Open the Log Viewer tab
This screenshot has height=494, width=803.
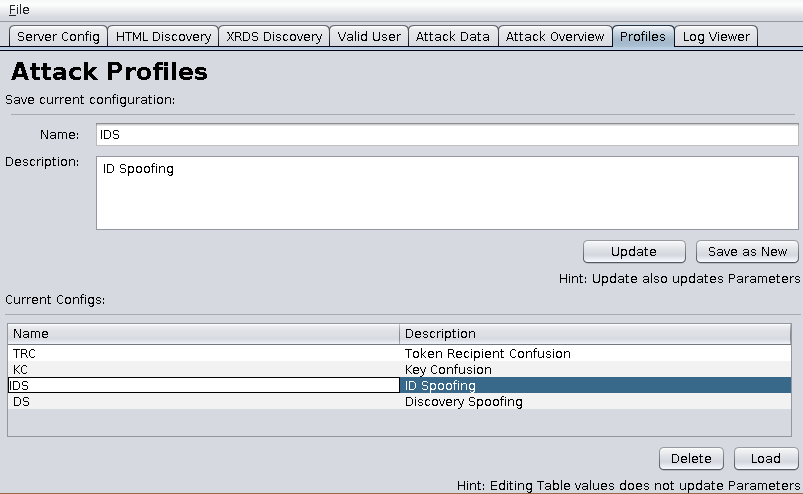pyautogui.click(x=716, y=37)
